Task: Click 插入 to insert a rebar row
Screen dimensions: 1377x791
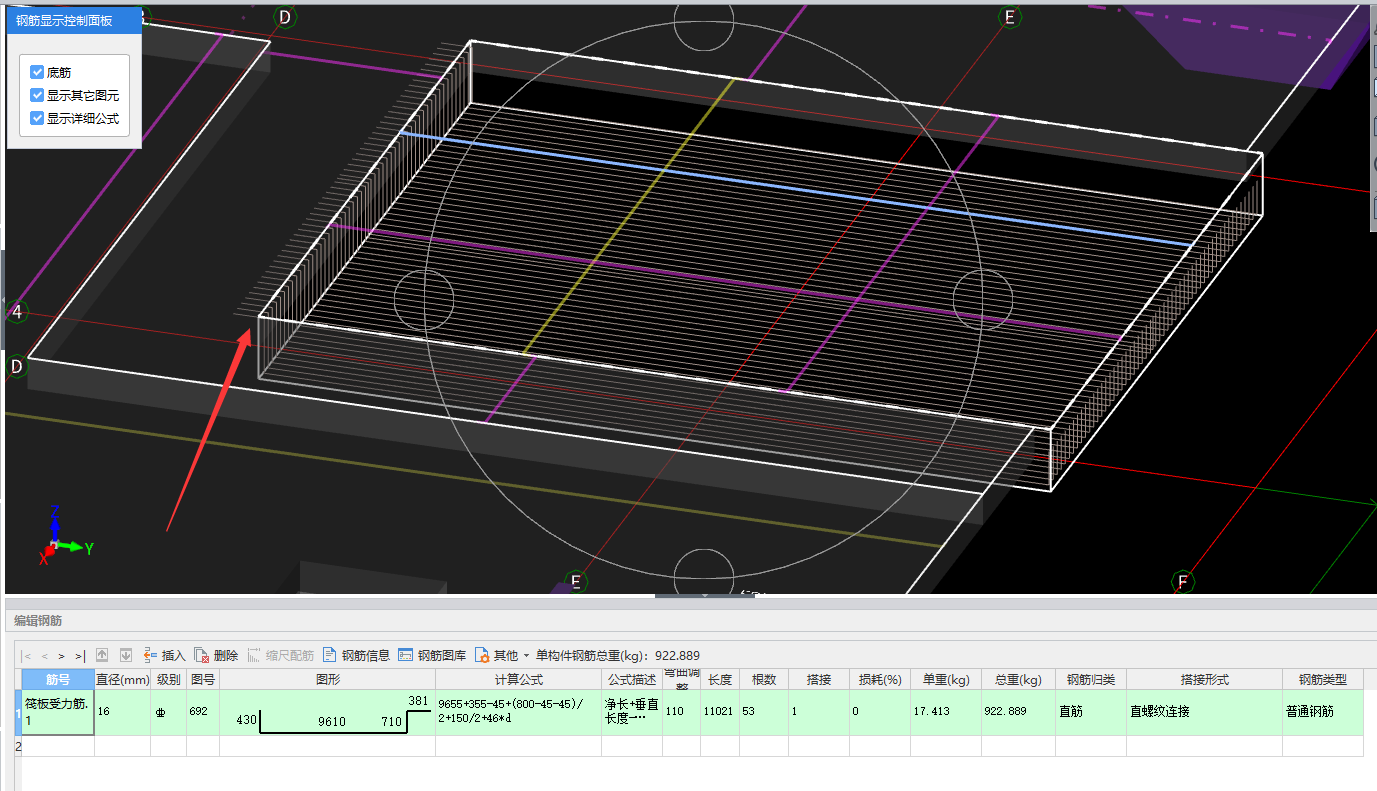Action: click(164, 656)
